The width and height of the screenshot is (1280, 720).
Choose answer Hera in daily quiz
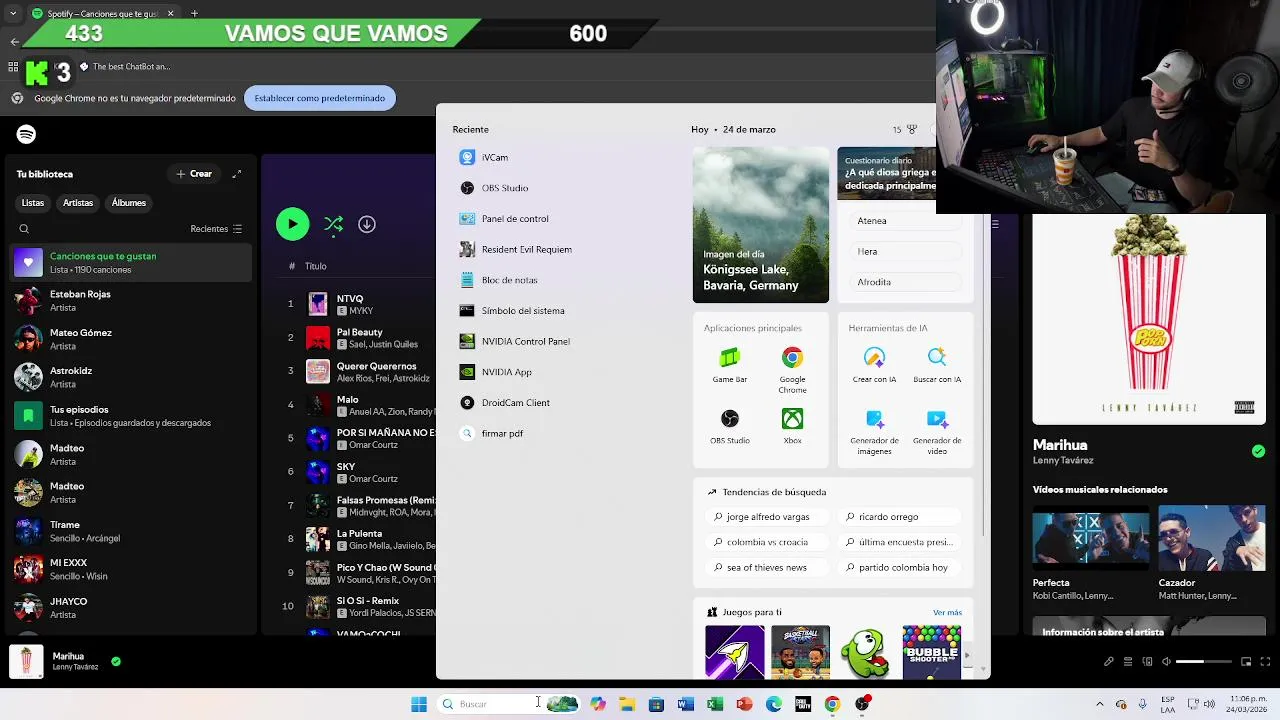tap(906, 252)
